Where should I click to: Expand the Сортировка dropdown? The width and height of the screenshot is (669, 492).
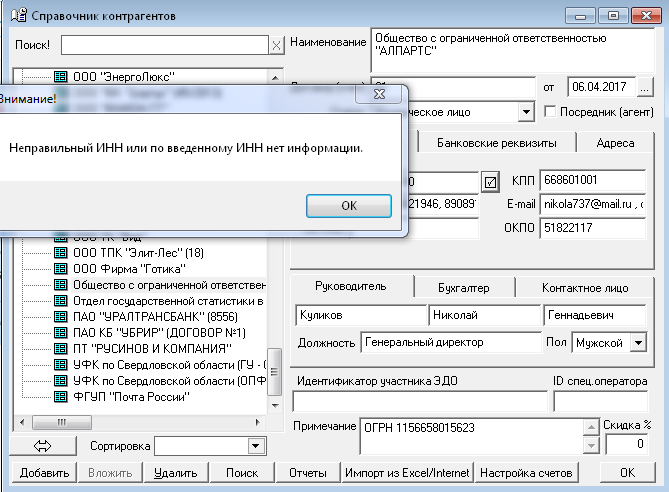pos(255,446)
